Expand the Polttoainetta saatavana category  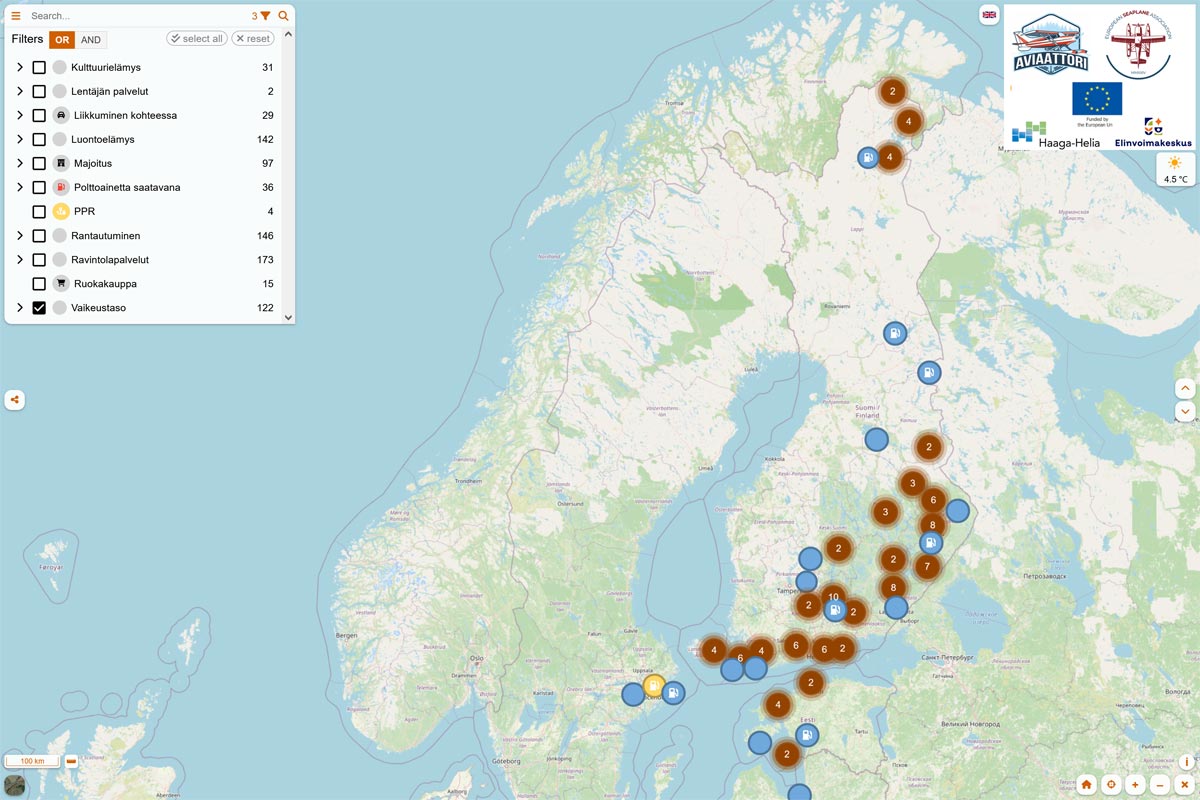[20, 187]
